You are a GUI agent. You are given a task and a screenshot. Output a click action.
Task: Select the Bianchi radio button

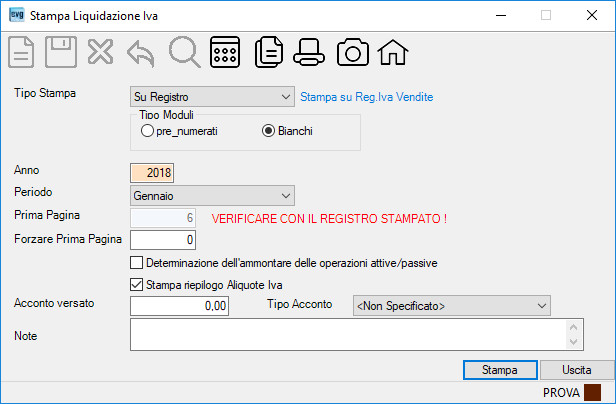268,131
